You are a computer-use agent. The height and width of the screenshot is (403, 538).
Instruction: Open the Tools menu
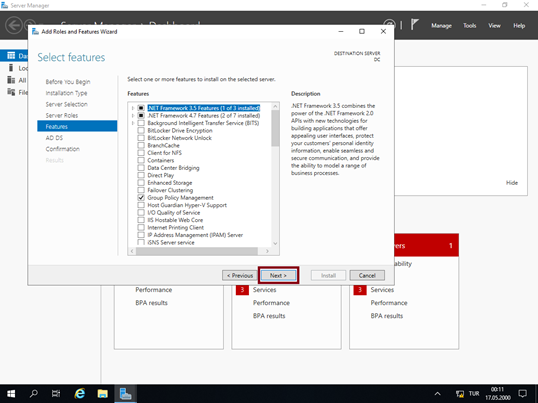469,26
